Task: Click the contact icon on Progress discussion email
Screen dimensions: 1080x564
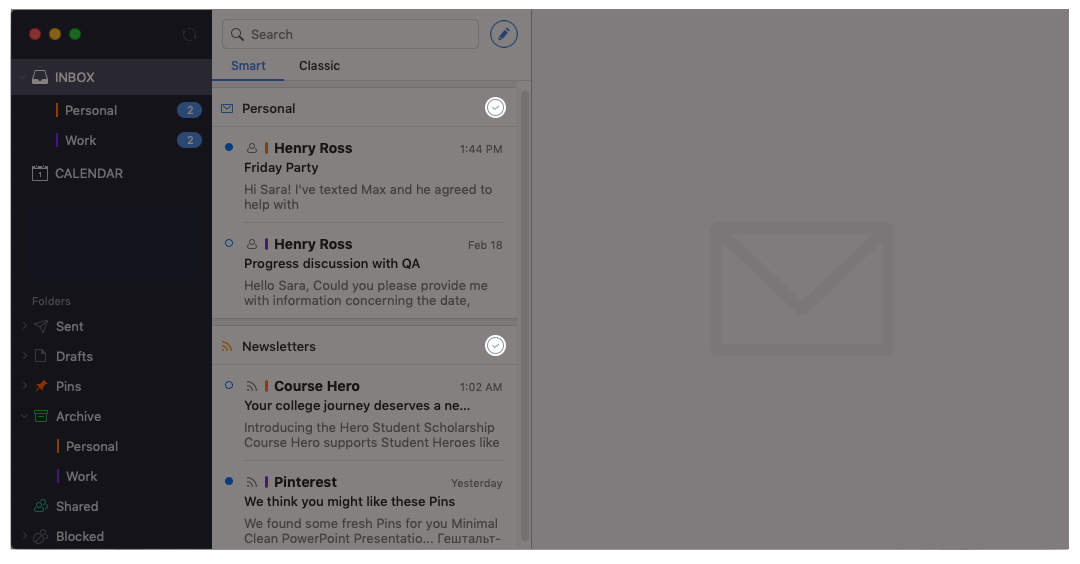Action: (x=252, y=244)
